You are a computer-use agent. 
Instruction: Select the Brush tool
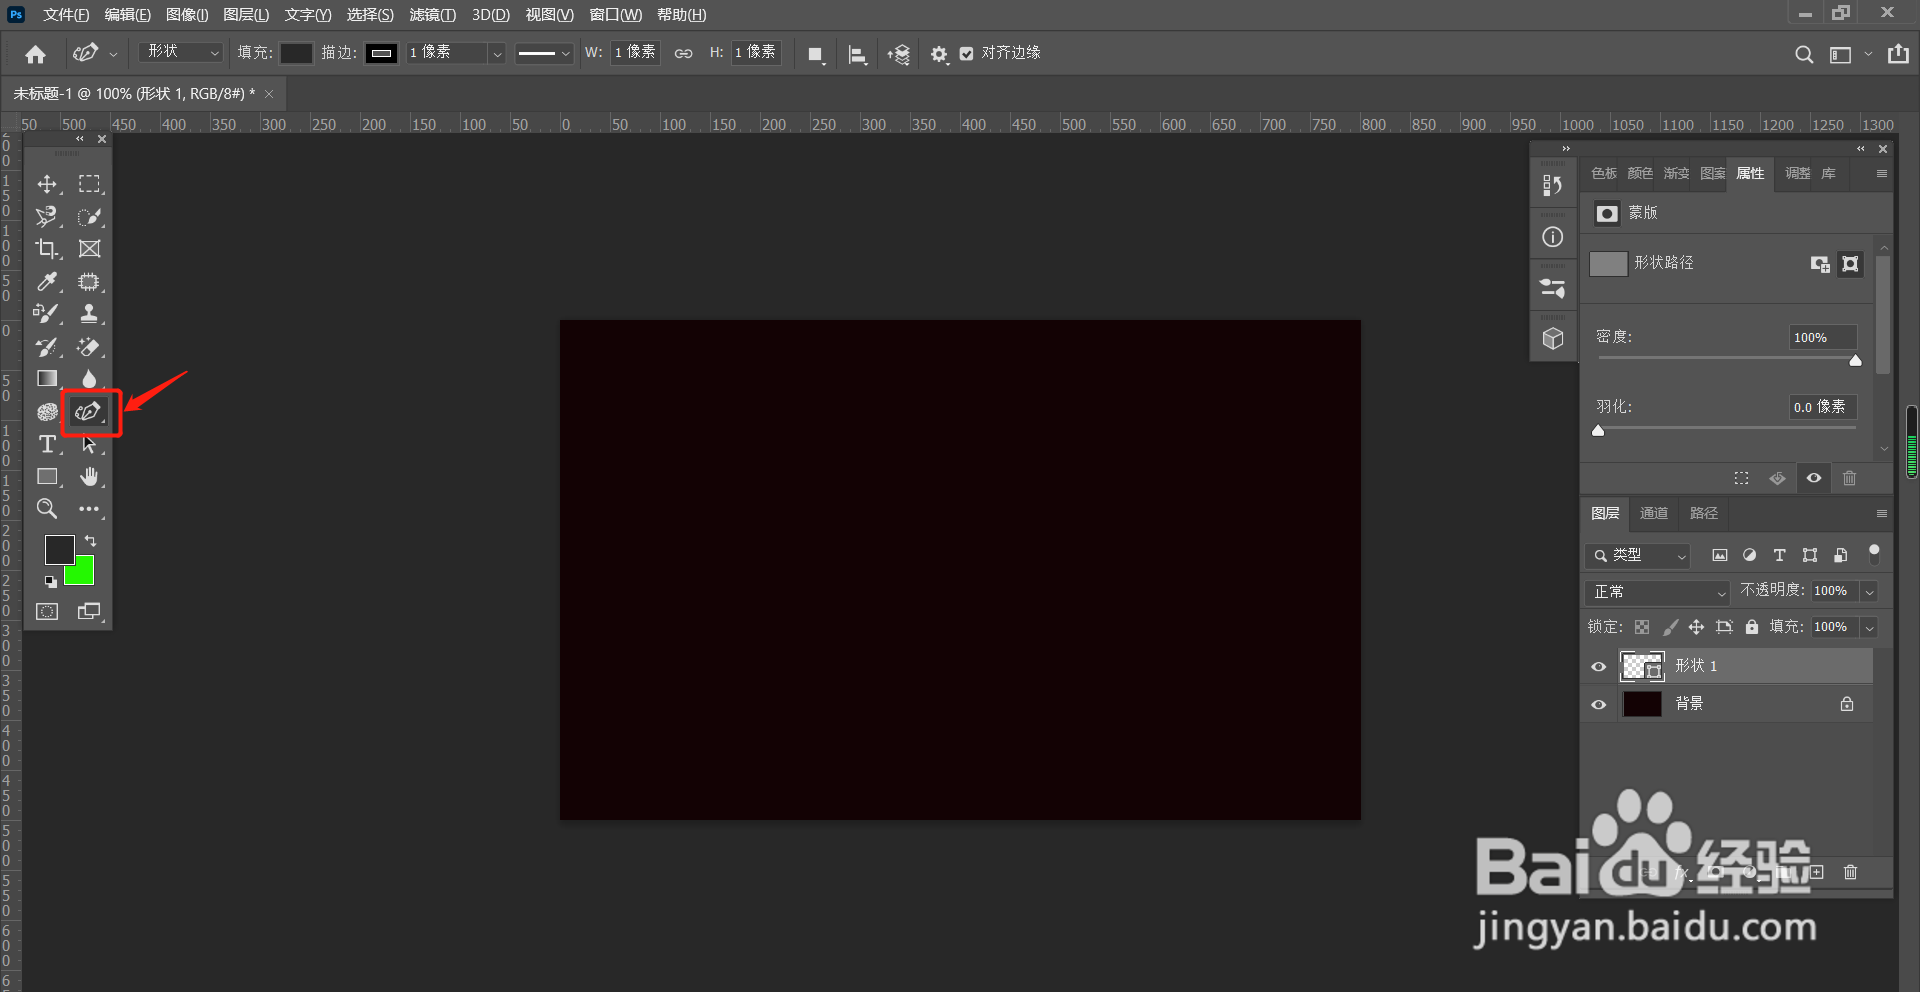(47, 314)
